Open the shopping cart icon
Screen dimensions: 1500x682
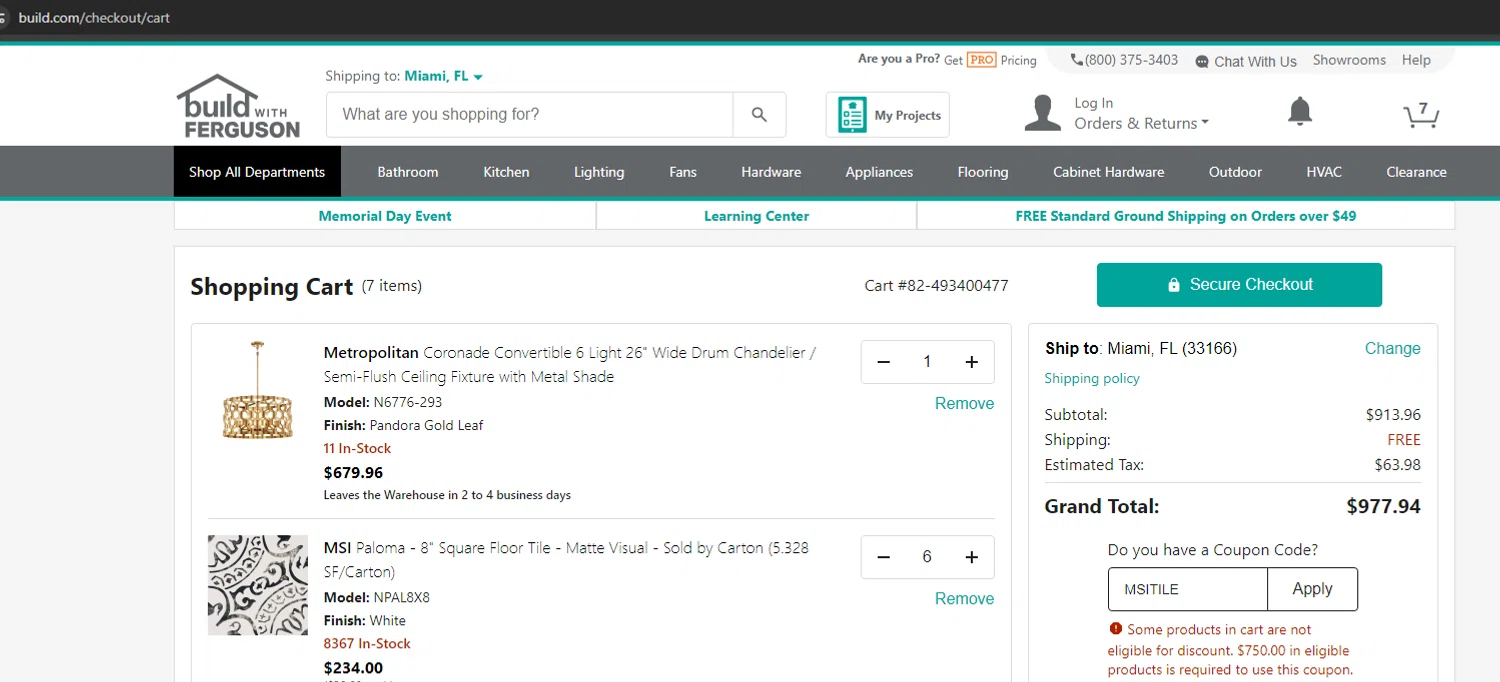pos(1421,115)
